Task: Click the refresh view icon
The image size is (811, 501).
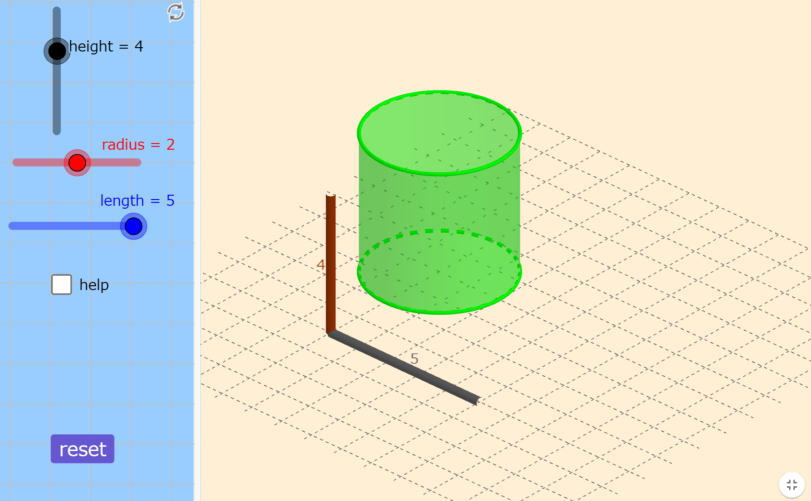Action: click(x=176, y=12)
